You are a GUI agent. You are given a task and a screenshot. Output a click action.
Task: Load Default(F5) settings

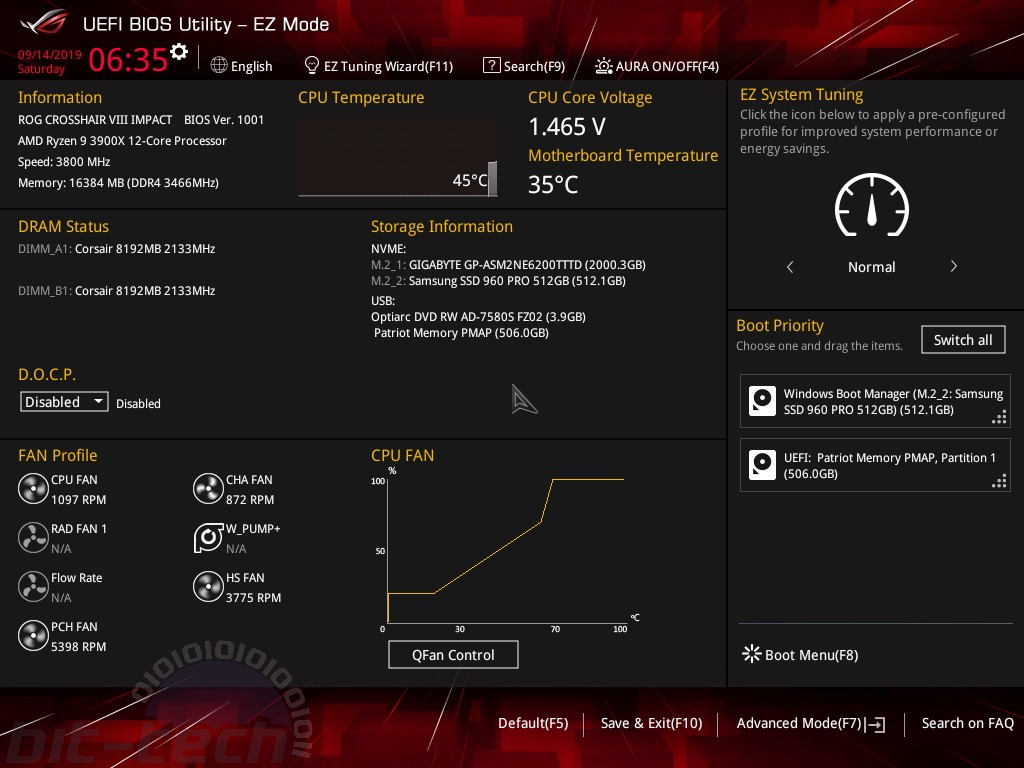point(533,723)
